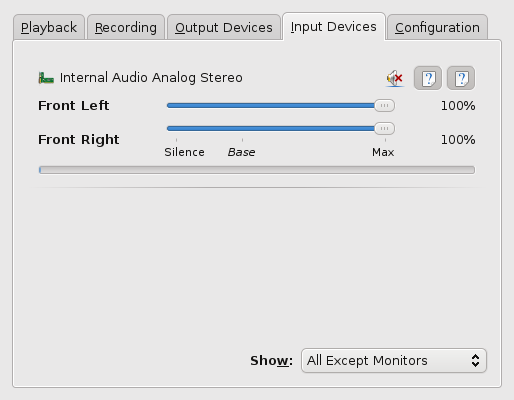Click the Max label under the slider
514x400 pixels.
tap(383, 152)
